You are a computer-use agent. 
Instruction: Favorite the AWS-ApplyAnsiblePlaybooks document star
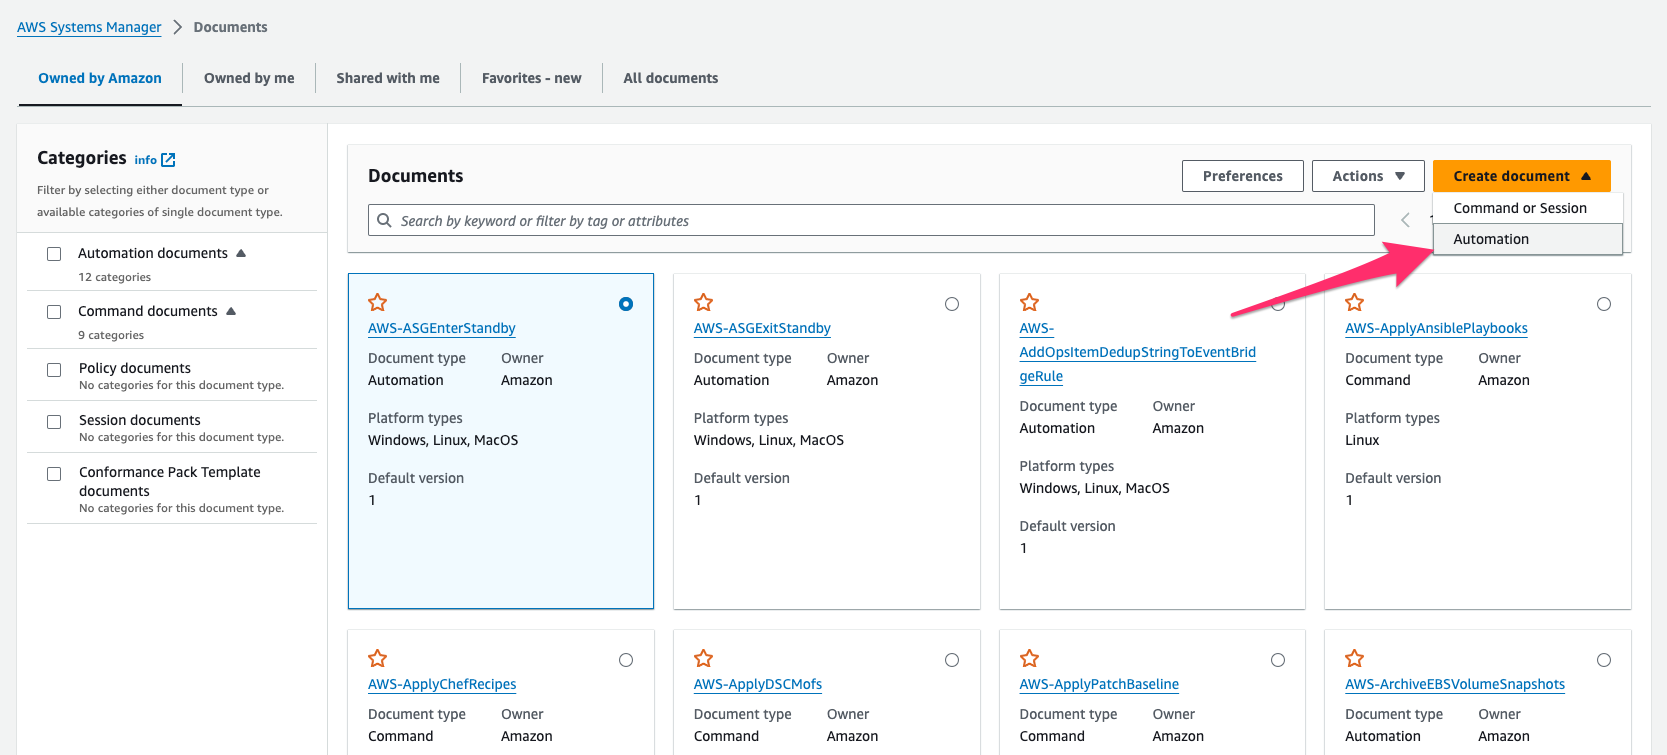(x=1355, y=302)
